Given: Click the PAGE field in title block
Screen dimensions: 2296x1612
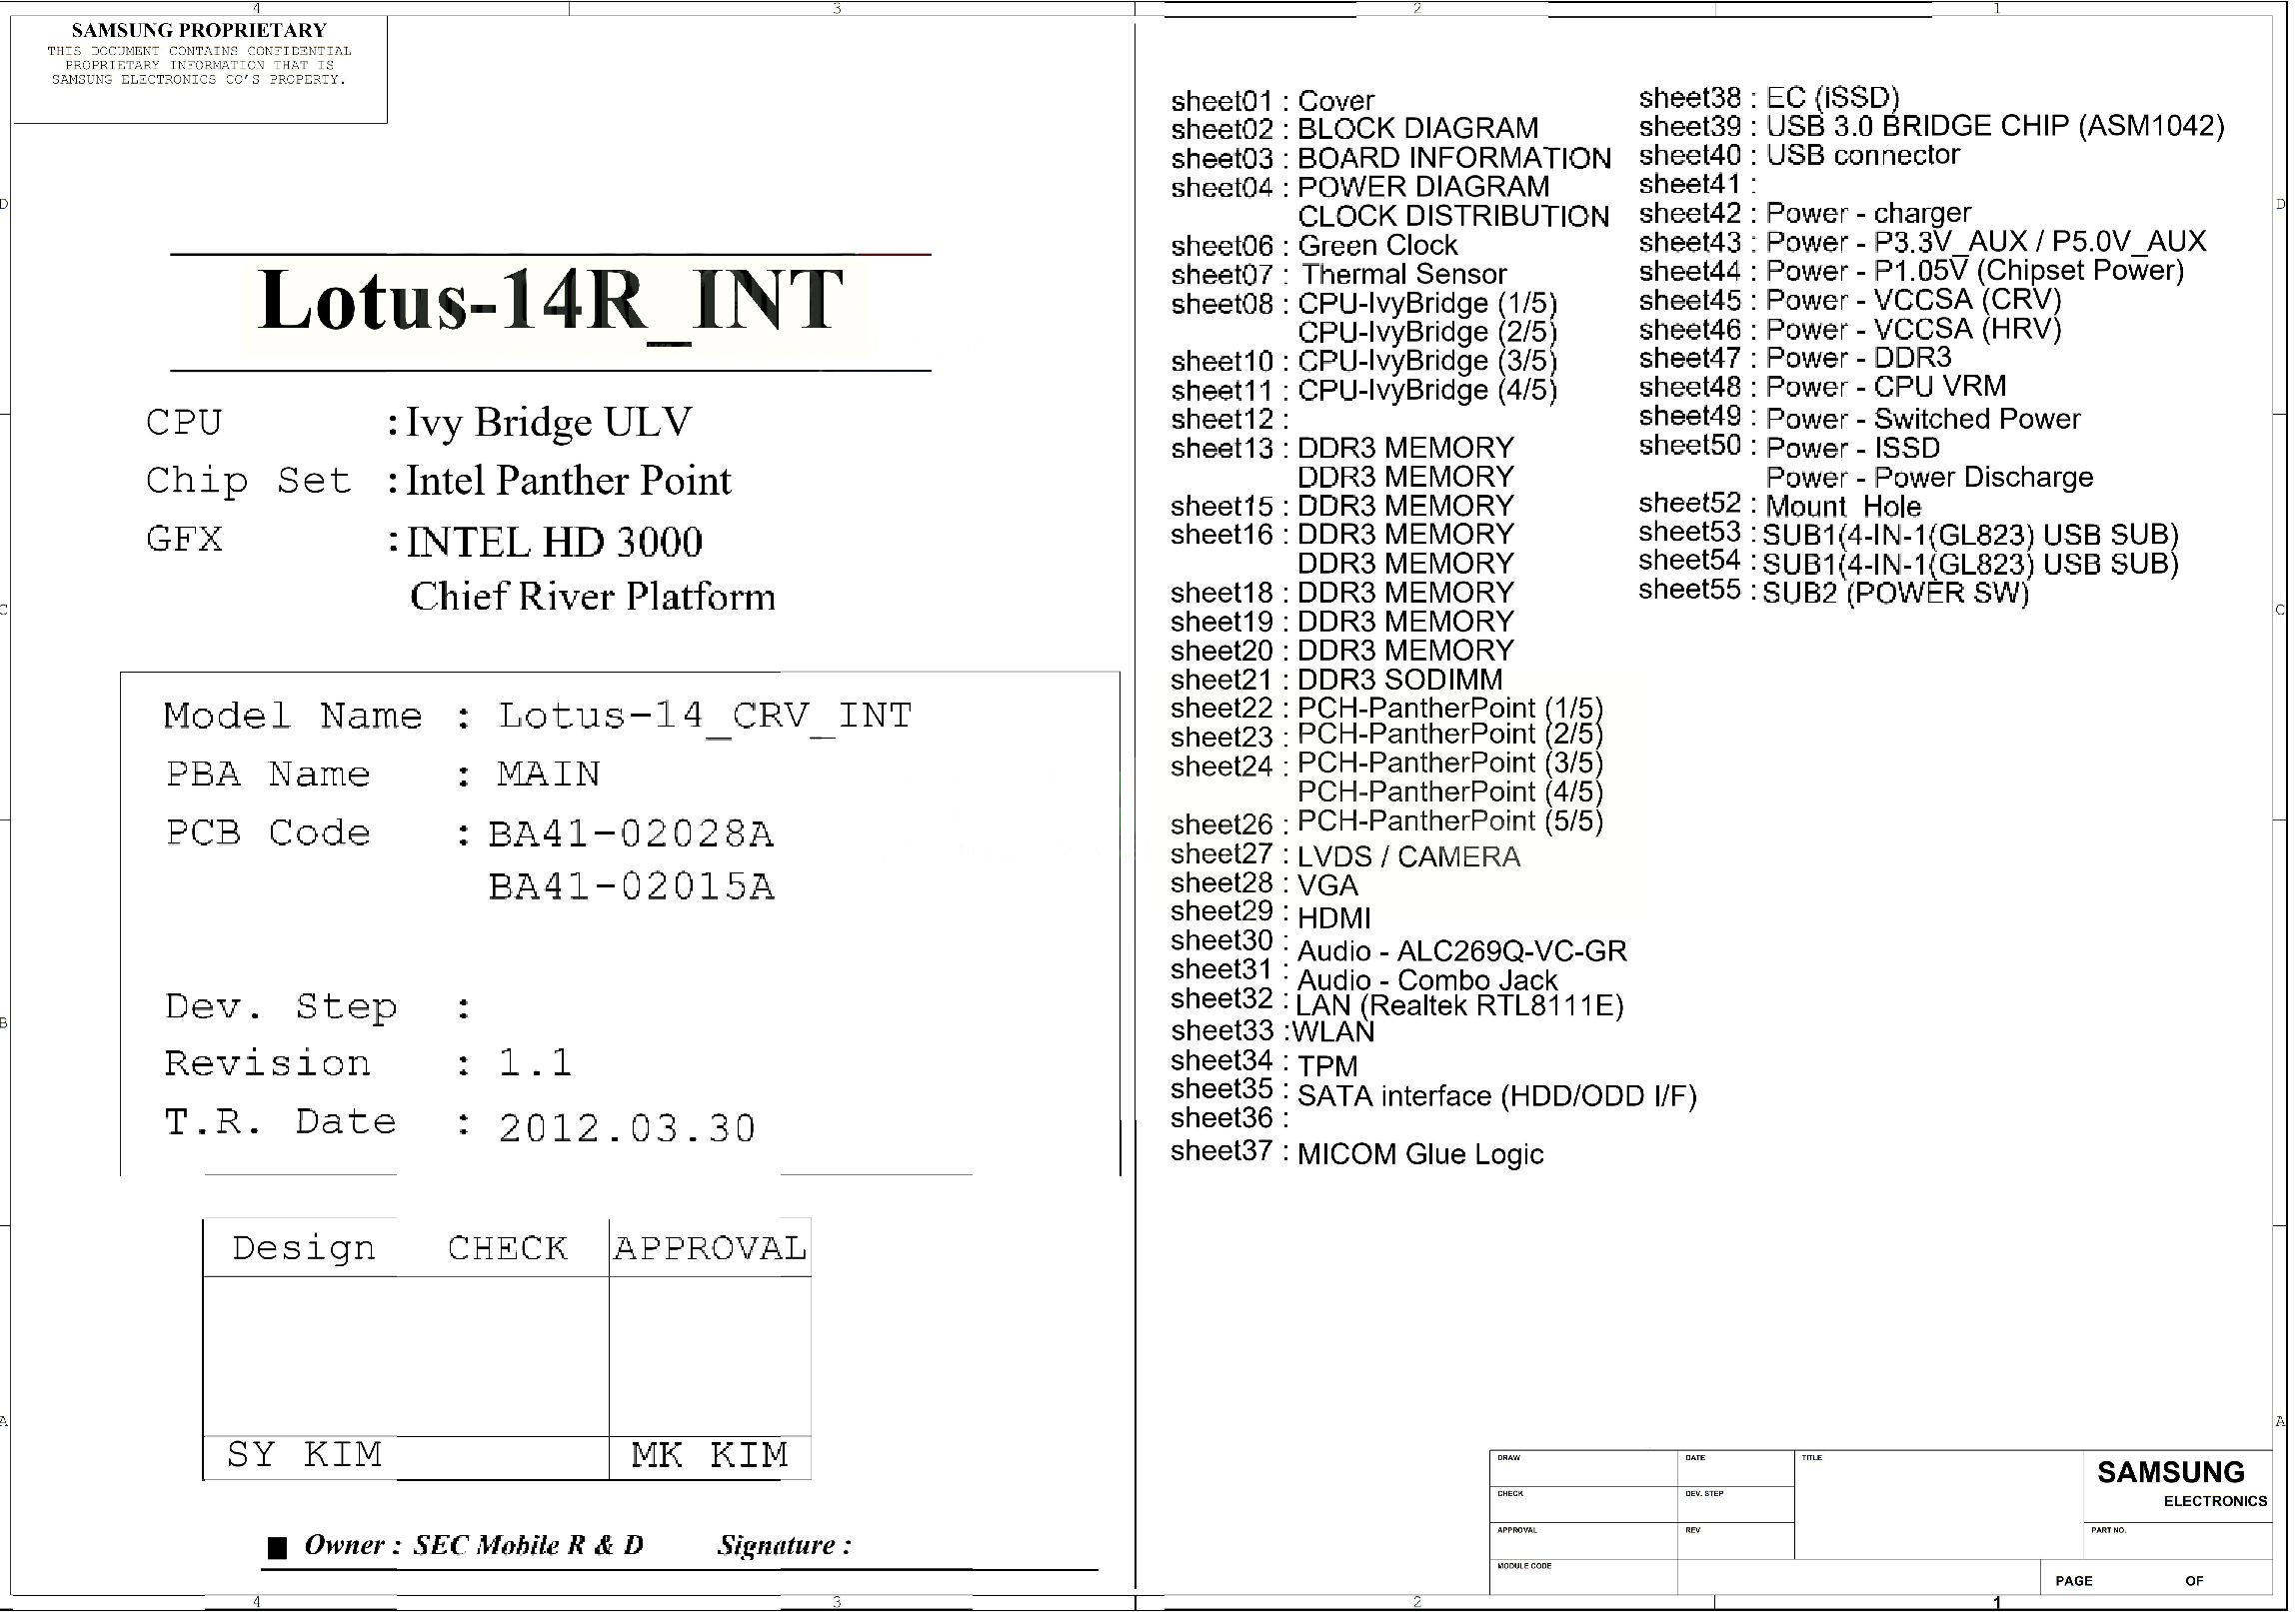Looking at the screenshot, I should point(2155,1577).
